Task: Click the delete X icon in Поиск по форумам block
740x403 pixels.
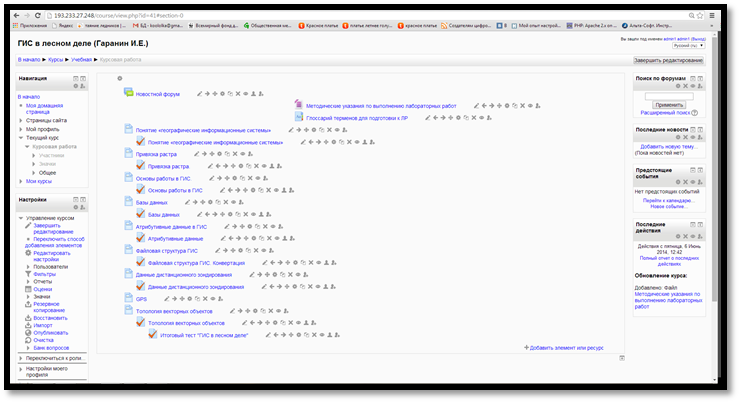Action: click(685, 86)
